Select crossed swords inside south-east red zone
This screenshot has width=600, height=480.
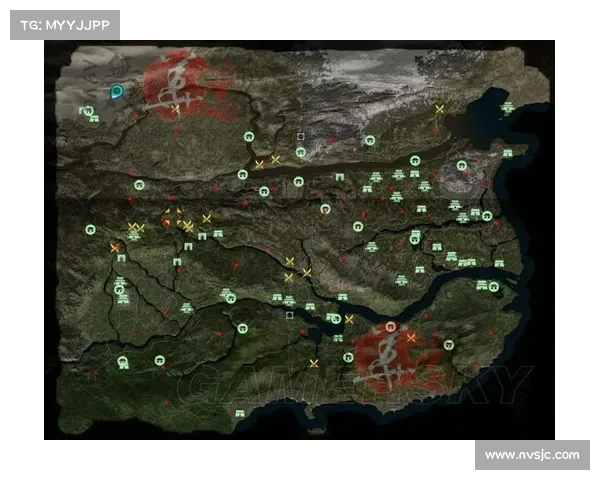(x=411, y=338)
